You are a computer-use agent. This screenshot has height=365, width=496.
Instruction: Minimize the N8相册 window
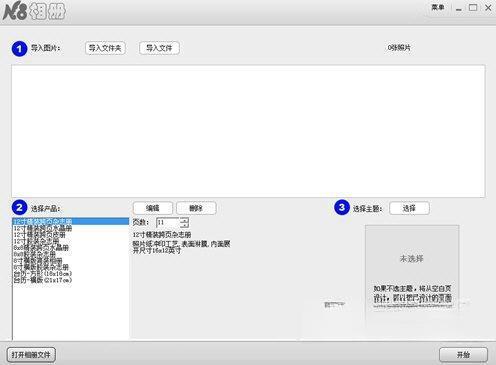(x=459, y=8)
